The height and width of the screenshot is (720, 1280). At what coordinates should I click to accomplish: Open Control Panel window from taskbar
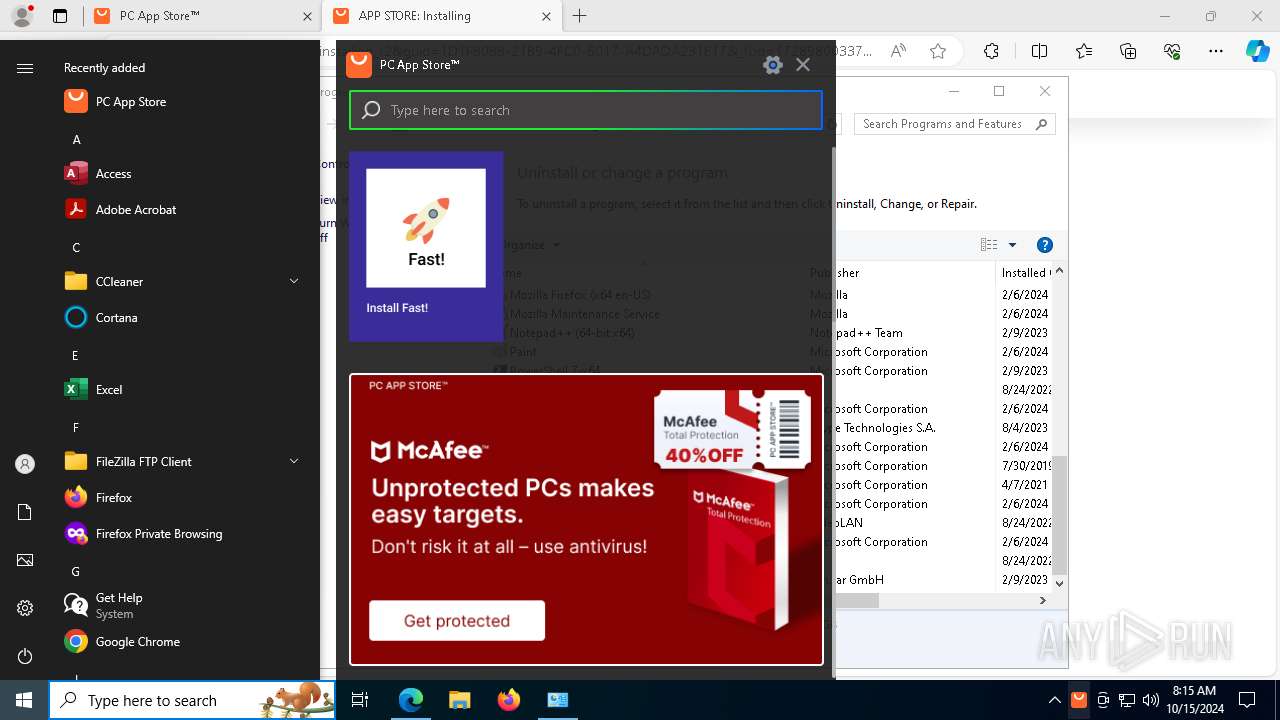tap(557, 700)
